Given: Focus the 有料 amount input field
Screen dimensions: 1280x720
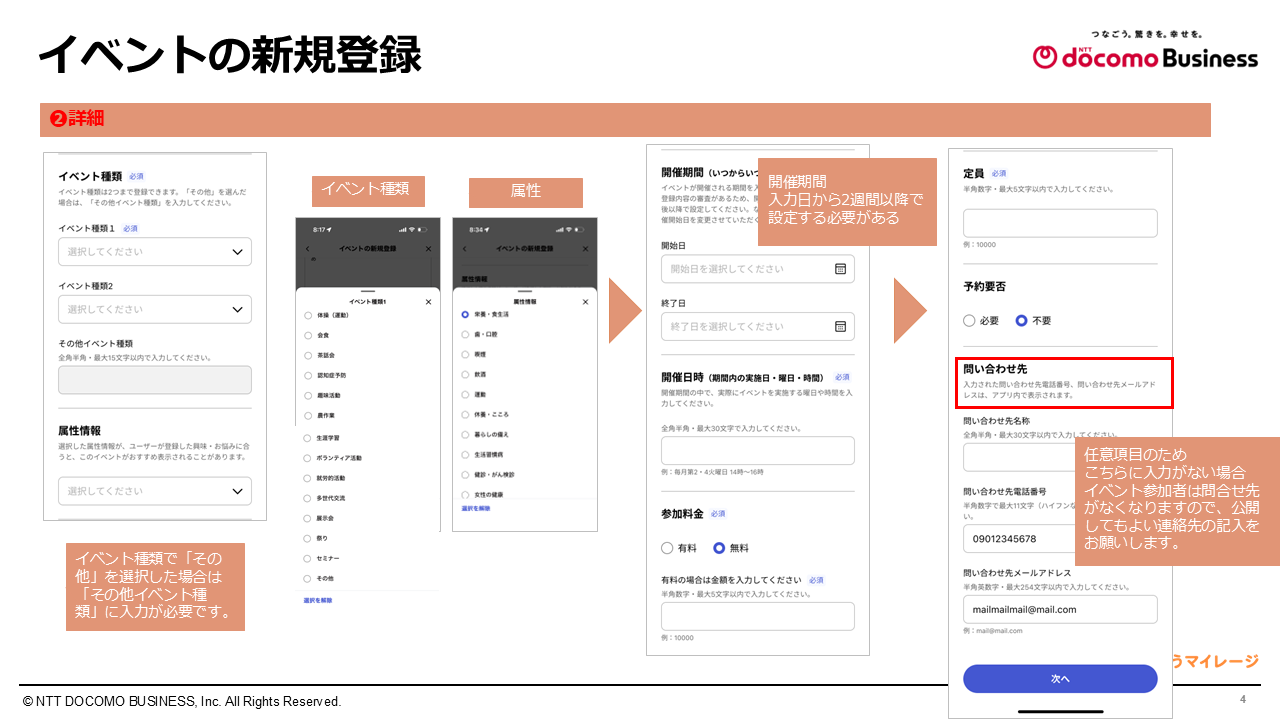Looking at the screenshot, I should click(x=758, y=616).
